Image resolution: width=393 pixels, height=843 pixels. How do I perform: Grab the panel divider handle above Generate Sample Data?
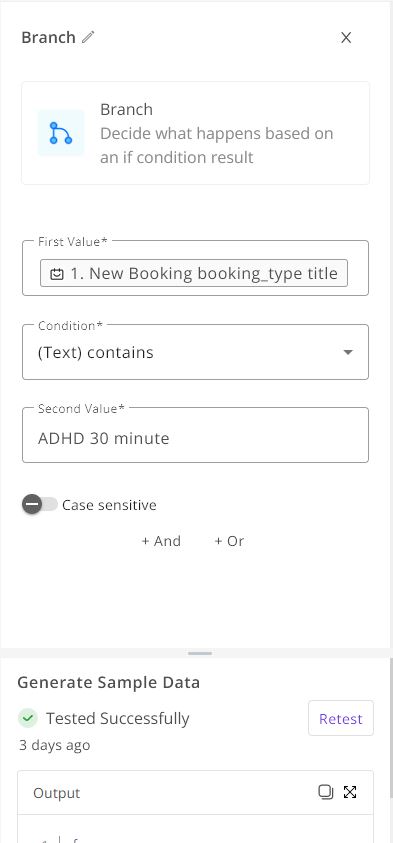click(x=200, y=653)
